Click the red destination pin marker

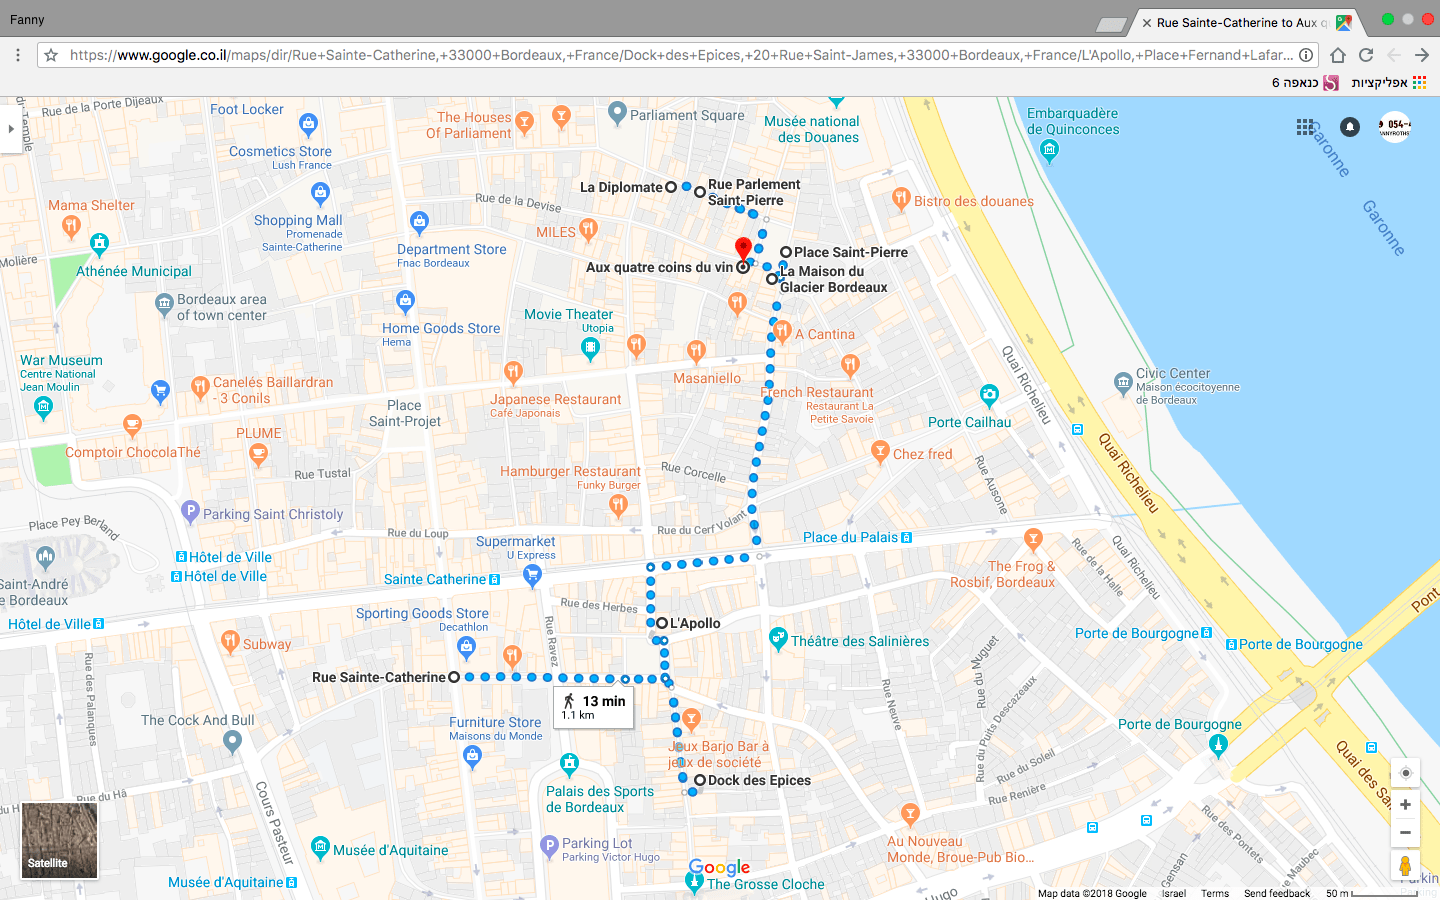click(743, 249)
